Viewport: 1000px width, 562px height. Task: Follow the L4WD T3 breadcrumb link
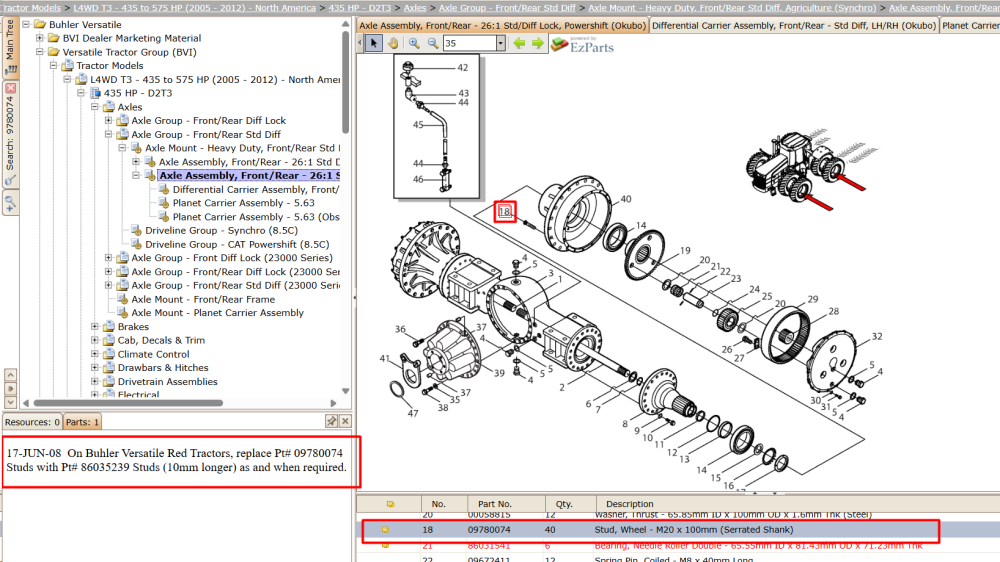point(195,8)
